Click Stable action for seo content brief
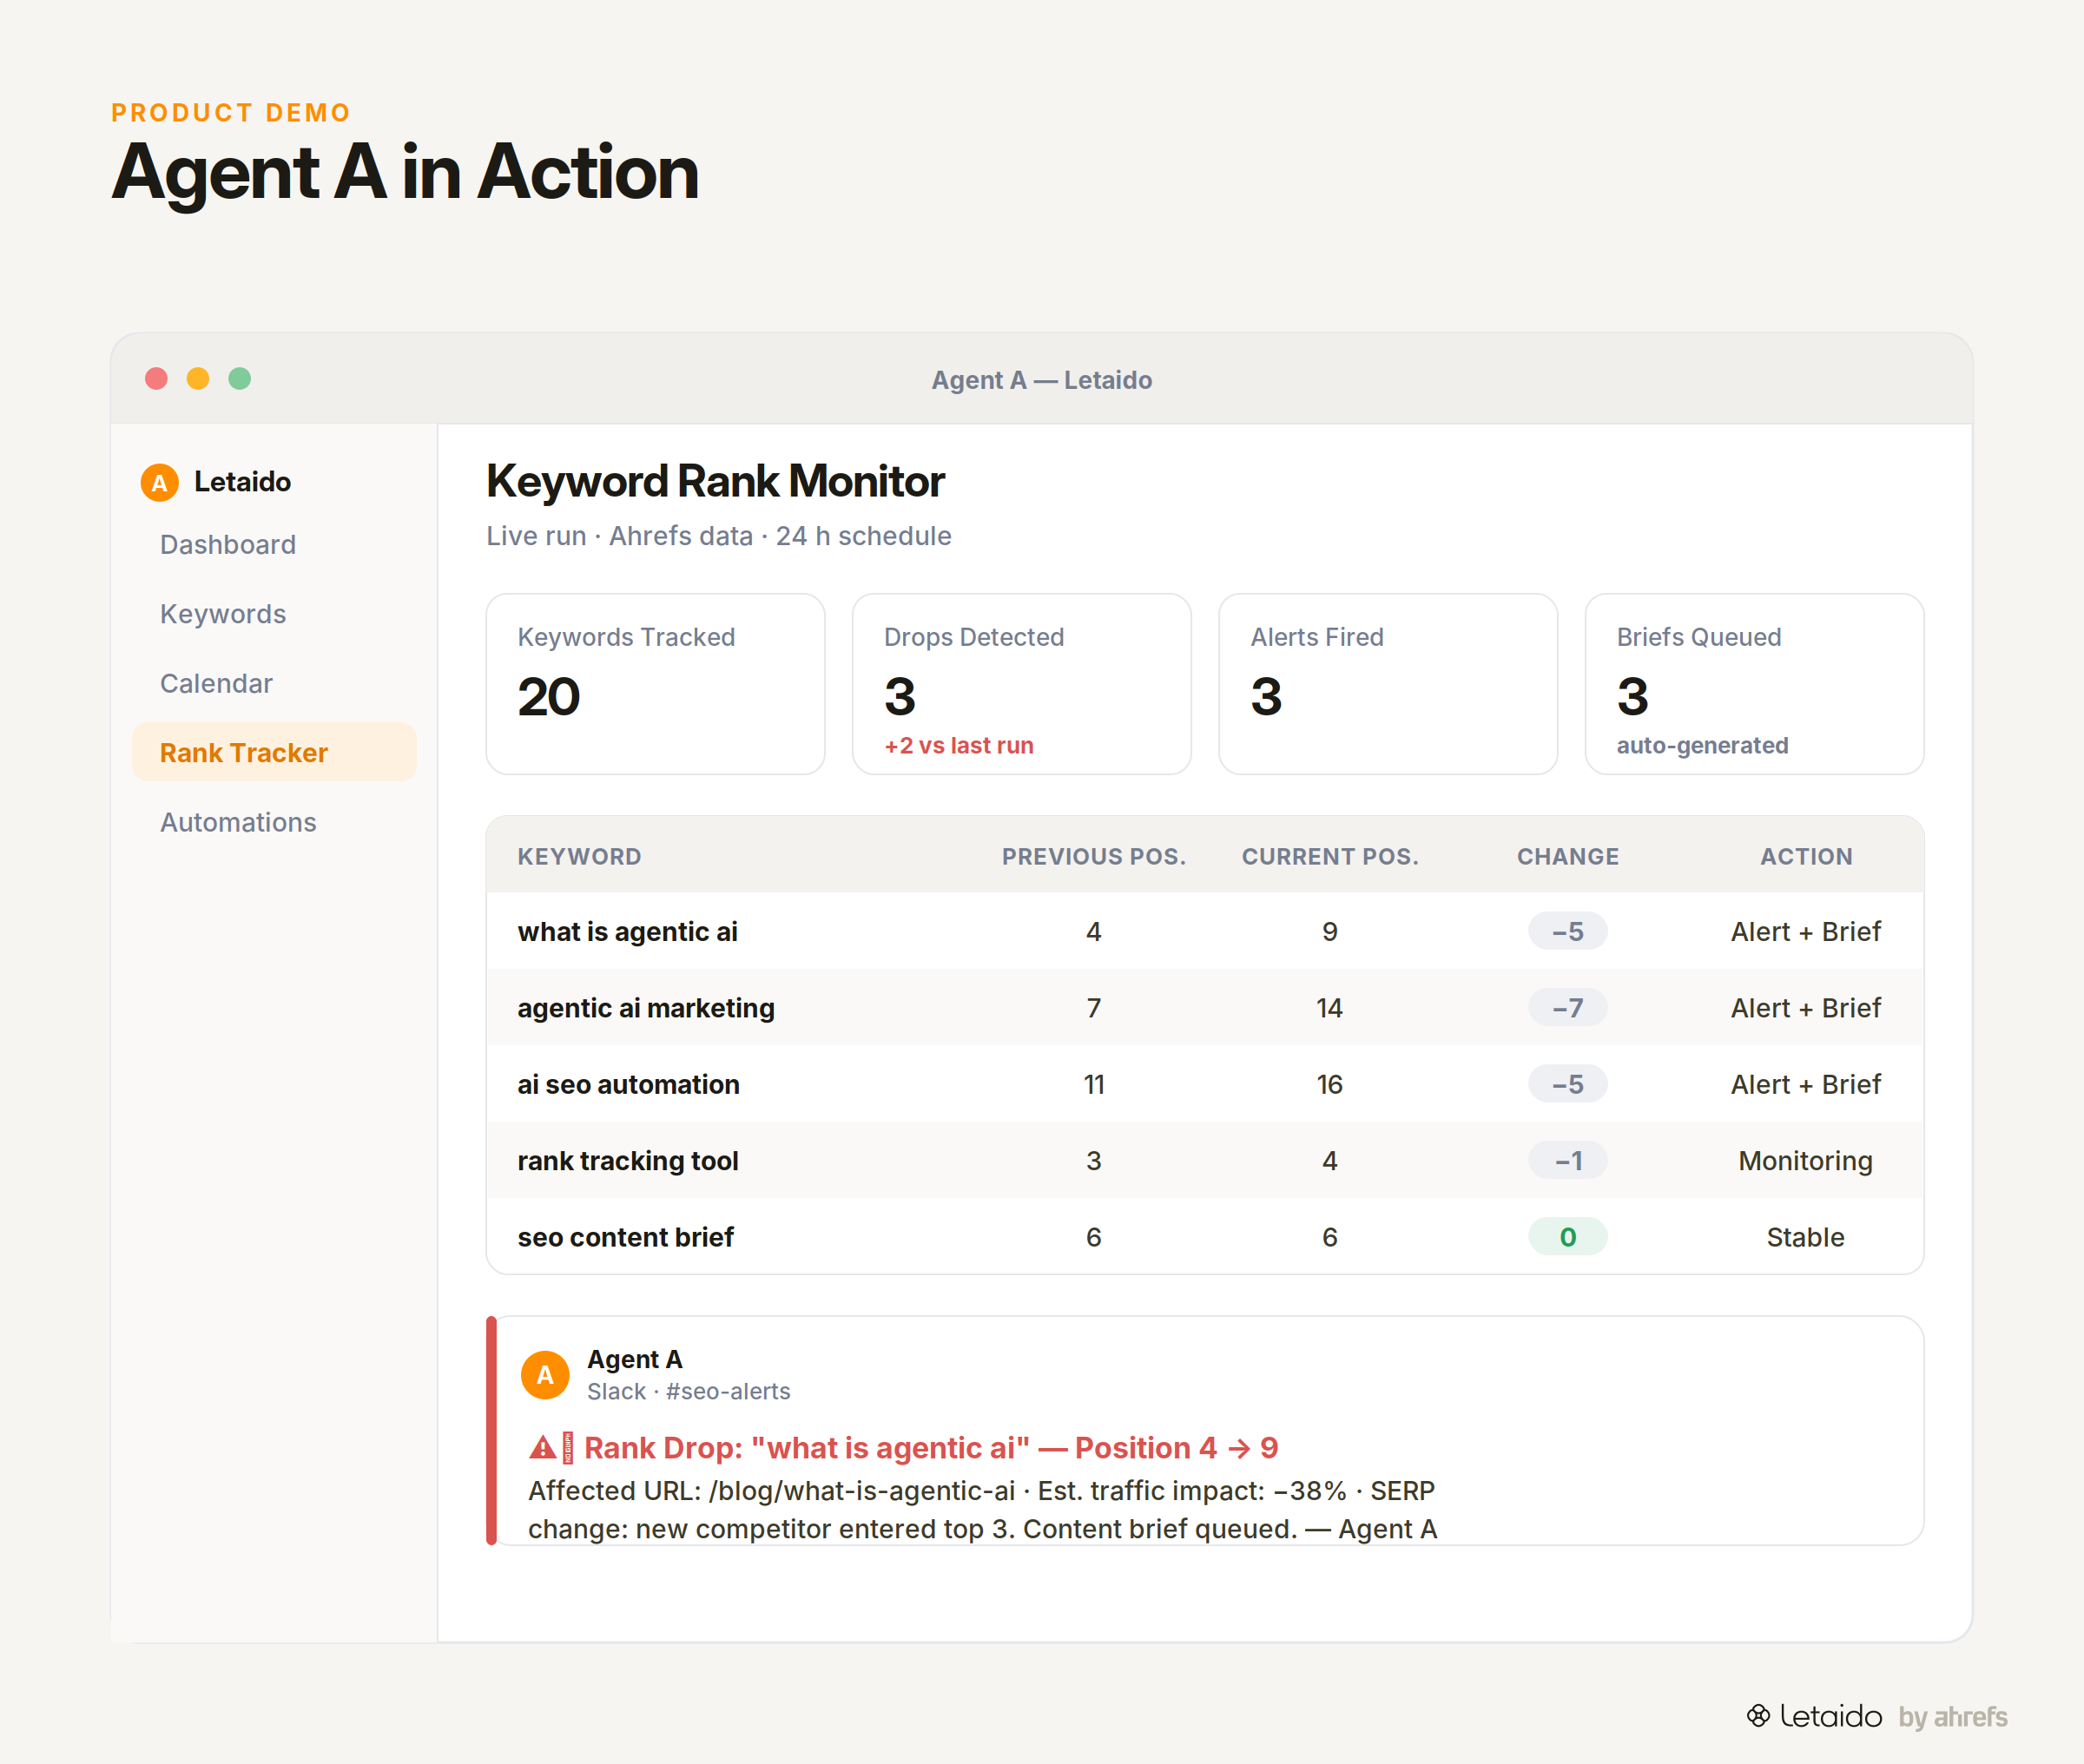The height and width of the screenshot is (1764, 2084). coord(1806,1237)
